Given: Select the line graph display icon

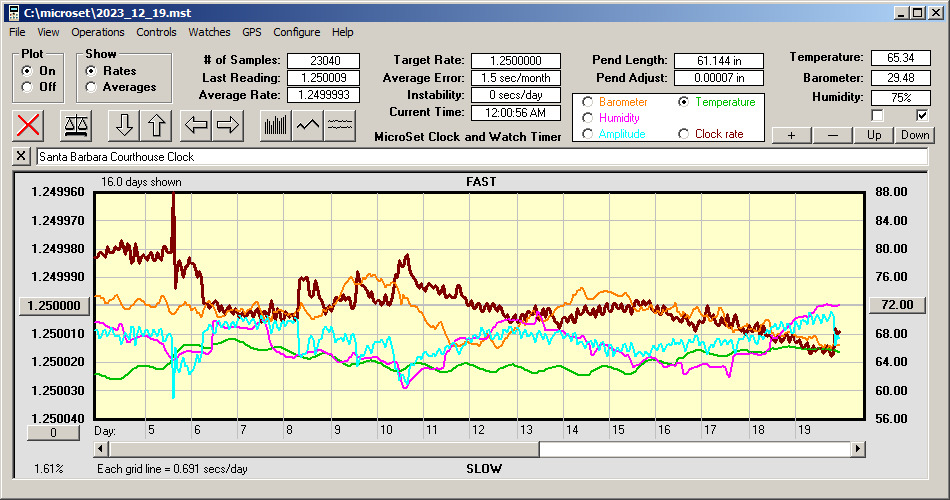Looking at the screenshot, I should click(x=308, y=125).
